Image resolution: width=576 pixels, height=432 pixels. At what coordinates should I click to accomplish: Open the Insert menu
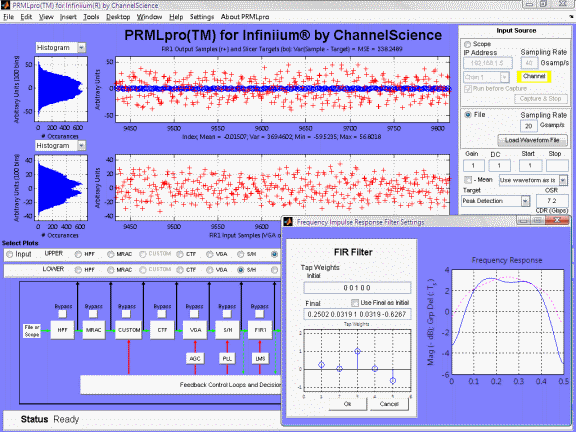pos(68,17)
